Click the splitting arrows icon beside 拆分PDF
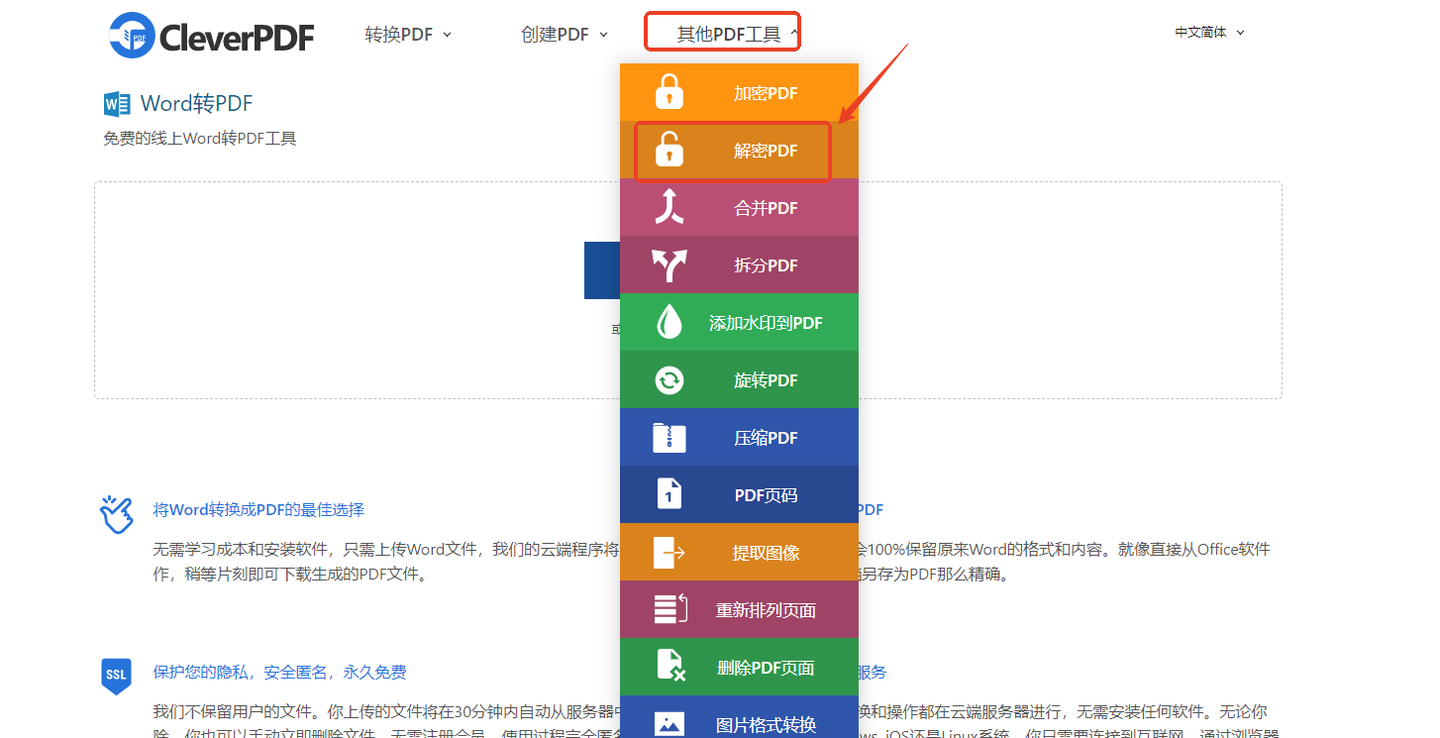1440x738 pixels. coord(669,264)
